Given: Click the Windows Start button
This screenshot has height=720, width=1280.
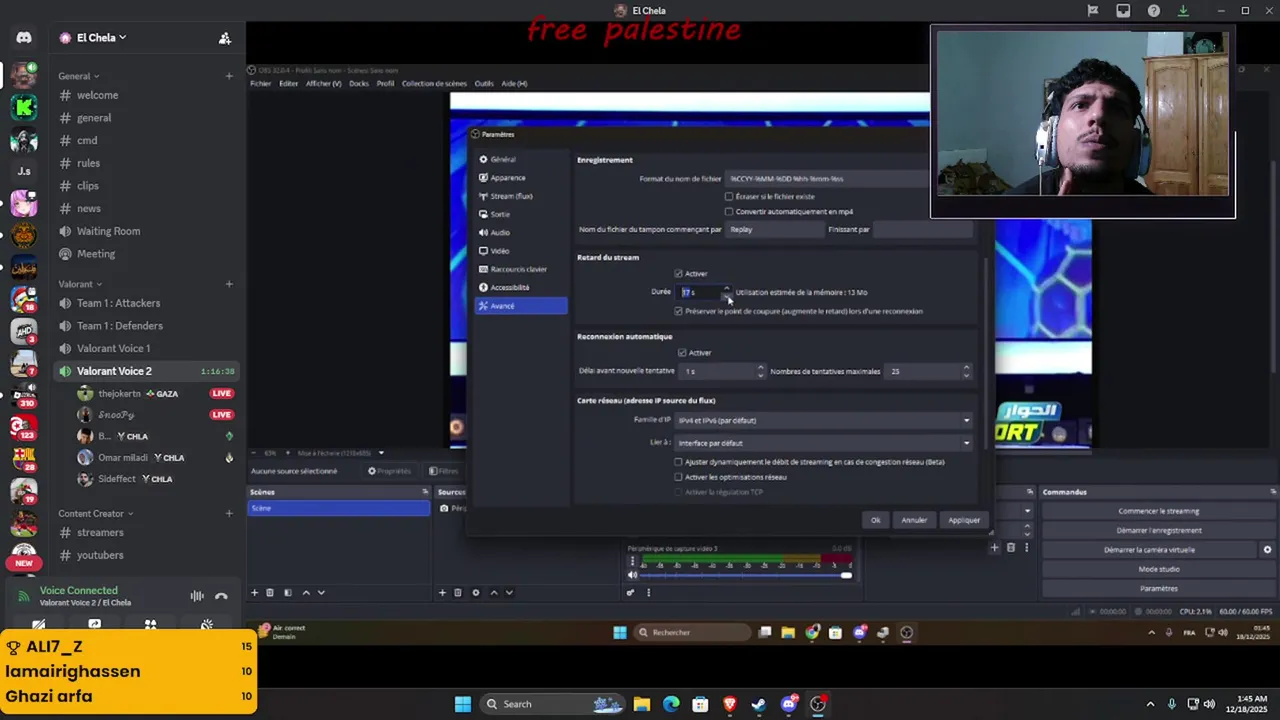Looking at the screenshot, I should (463, 704).
